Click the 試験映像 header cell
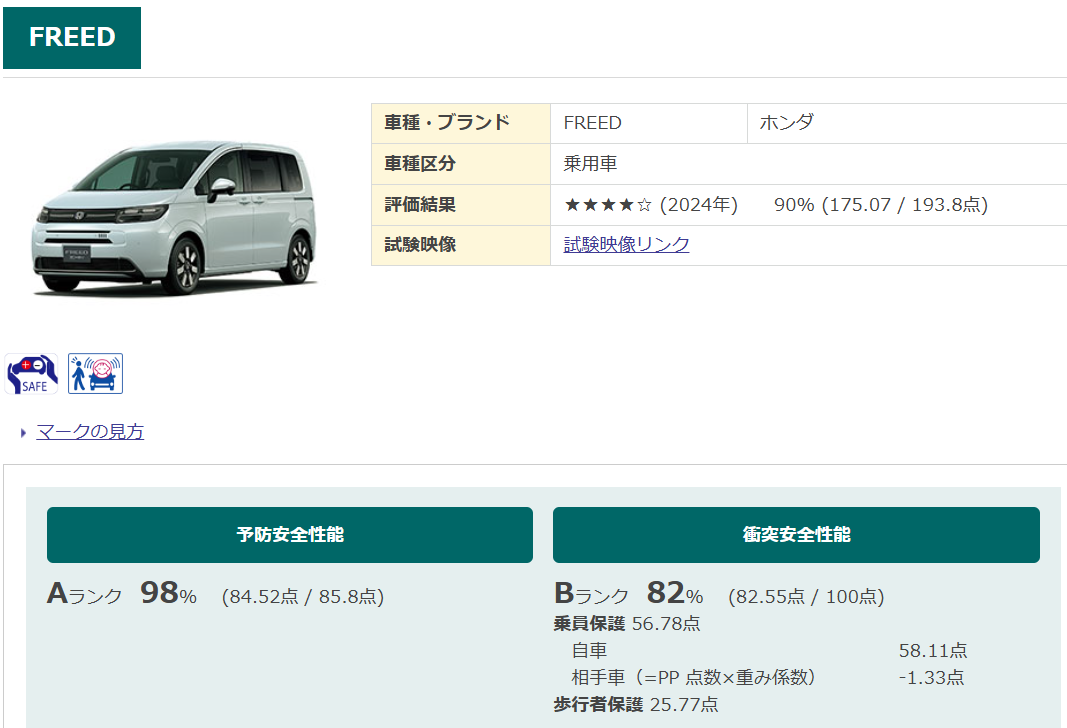 [x=461, y=245]
